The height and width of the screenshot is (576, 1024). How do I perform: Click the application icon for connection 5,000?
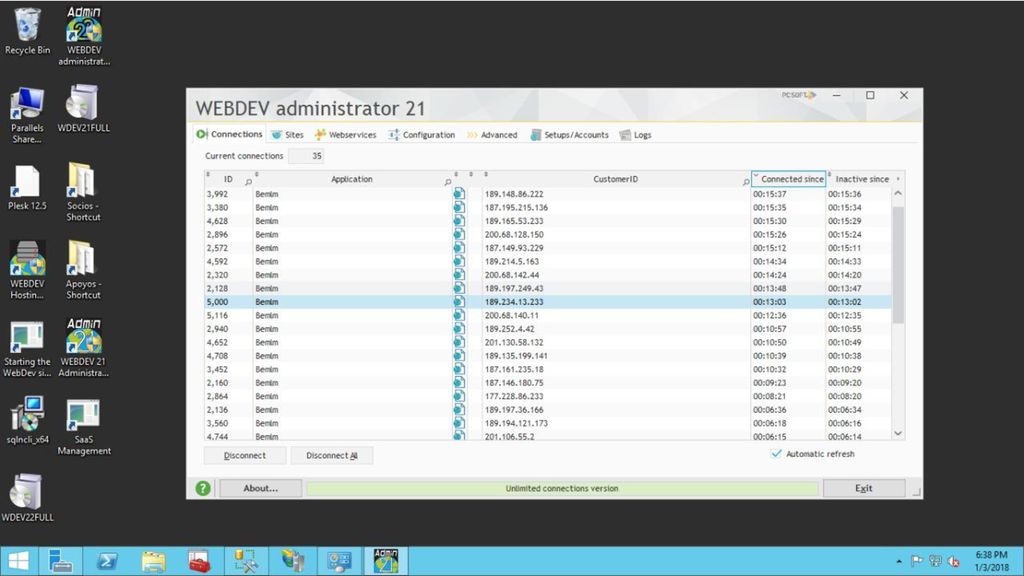pos(459,302)
